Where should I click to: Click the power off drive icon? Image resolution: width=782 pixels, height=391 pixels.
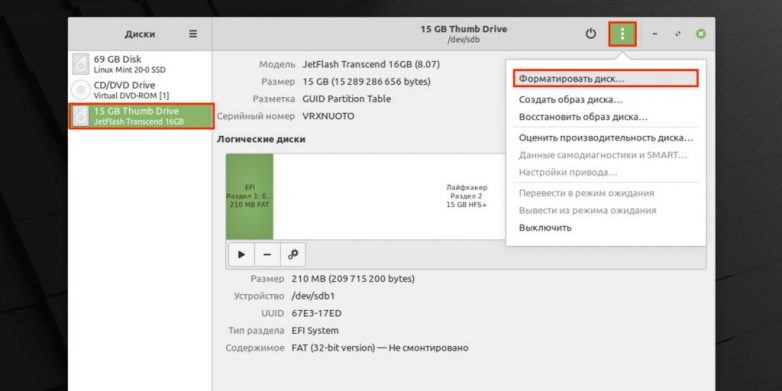(590, 34)
